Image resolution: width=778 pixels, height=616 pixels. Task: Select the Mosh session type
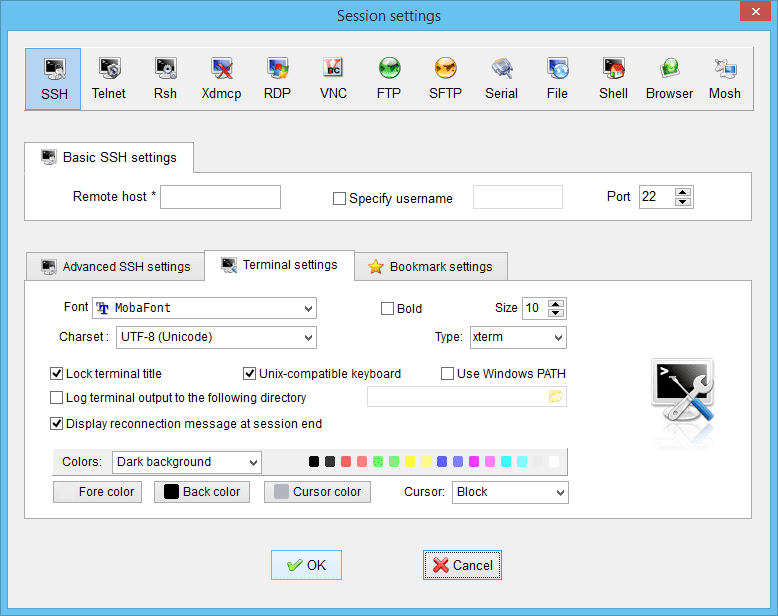pyautogui.click(x=725, y=79)
